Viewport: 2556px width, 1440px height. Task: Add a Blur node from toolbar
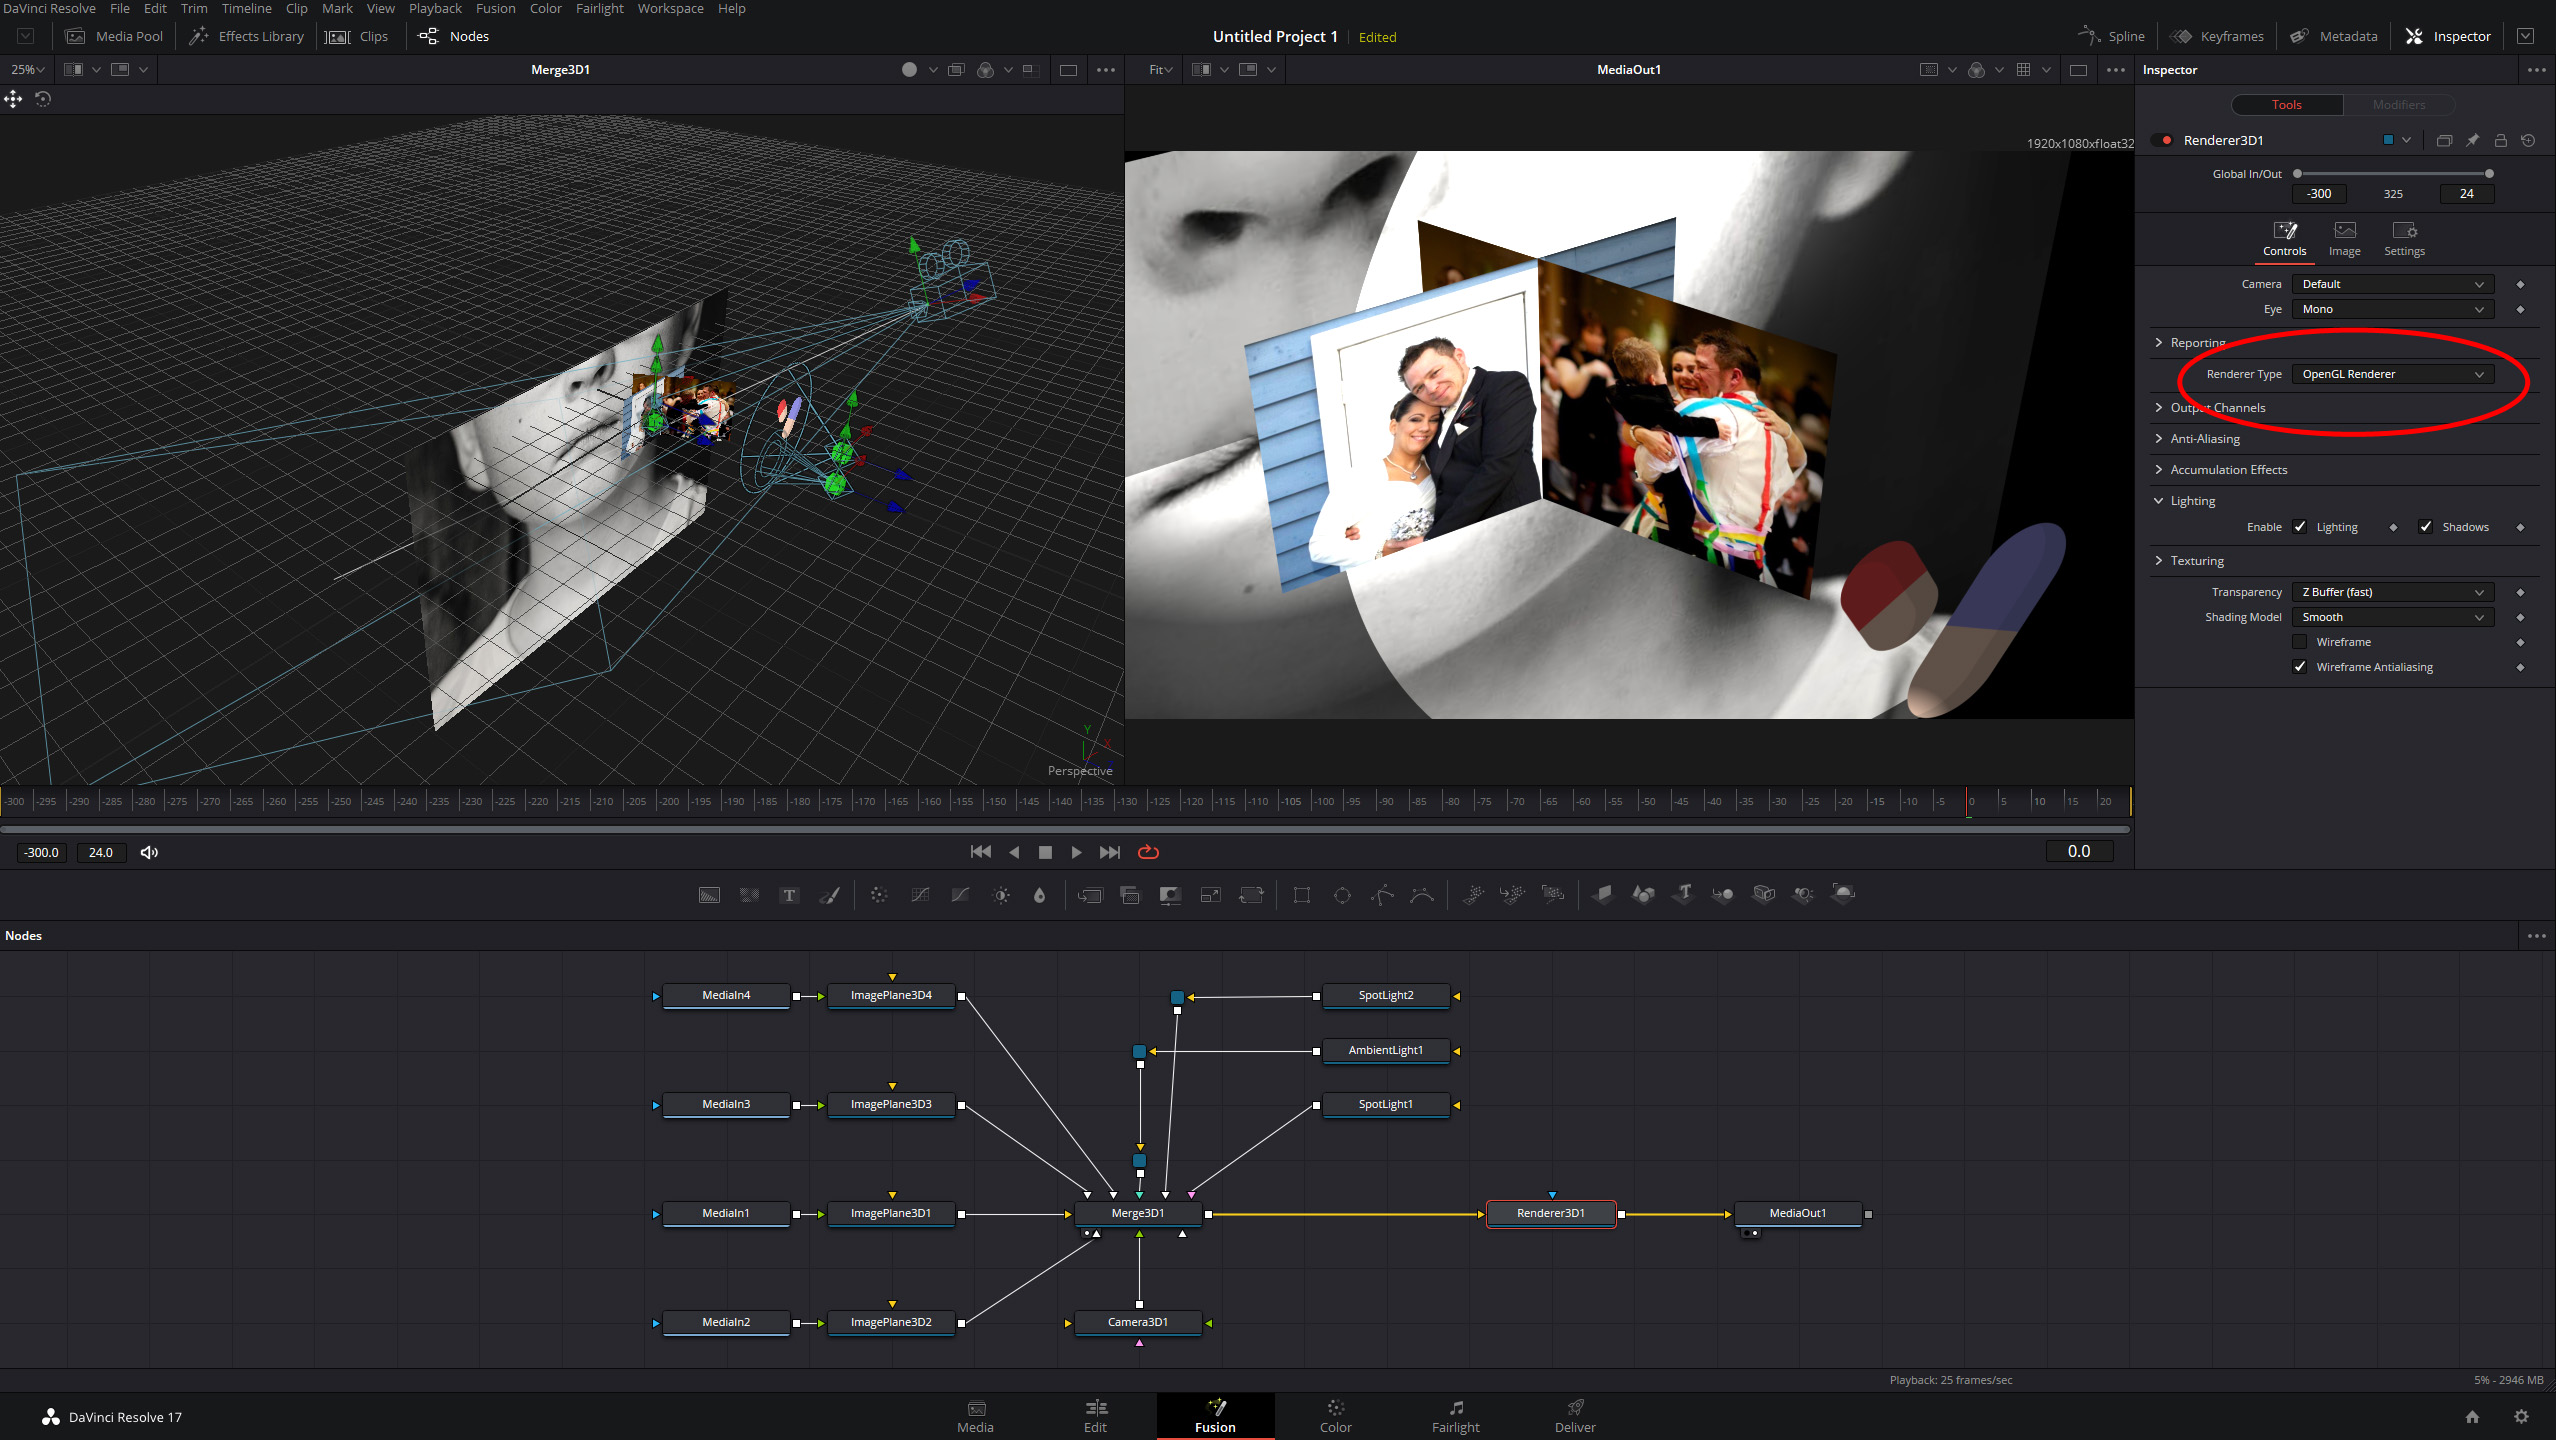(x=1039, y=895)
